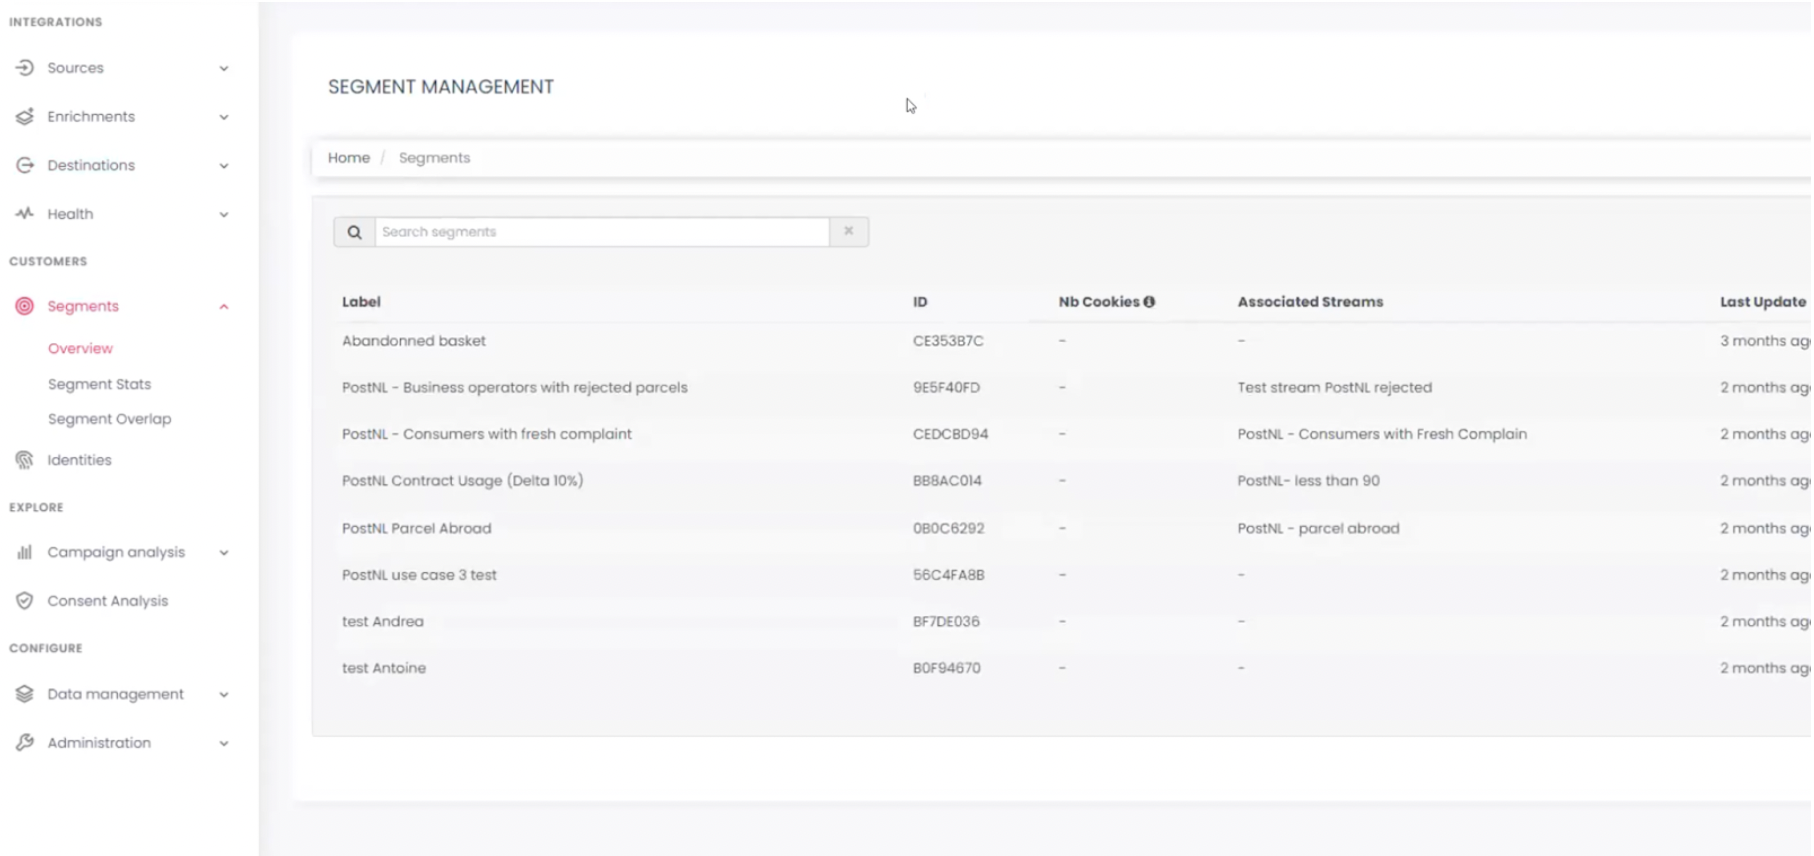Open PostNL use case 3 test segment
The image size is (1814, 856).
click(419, 575)
